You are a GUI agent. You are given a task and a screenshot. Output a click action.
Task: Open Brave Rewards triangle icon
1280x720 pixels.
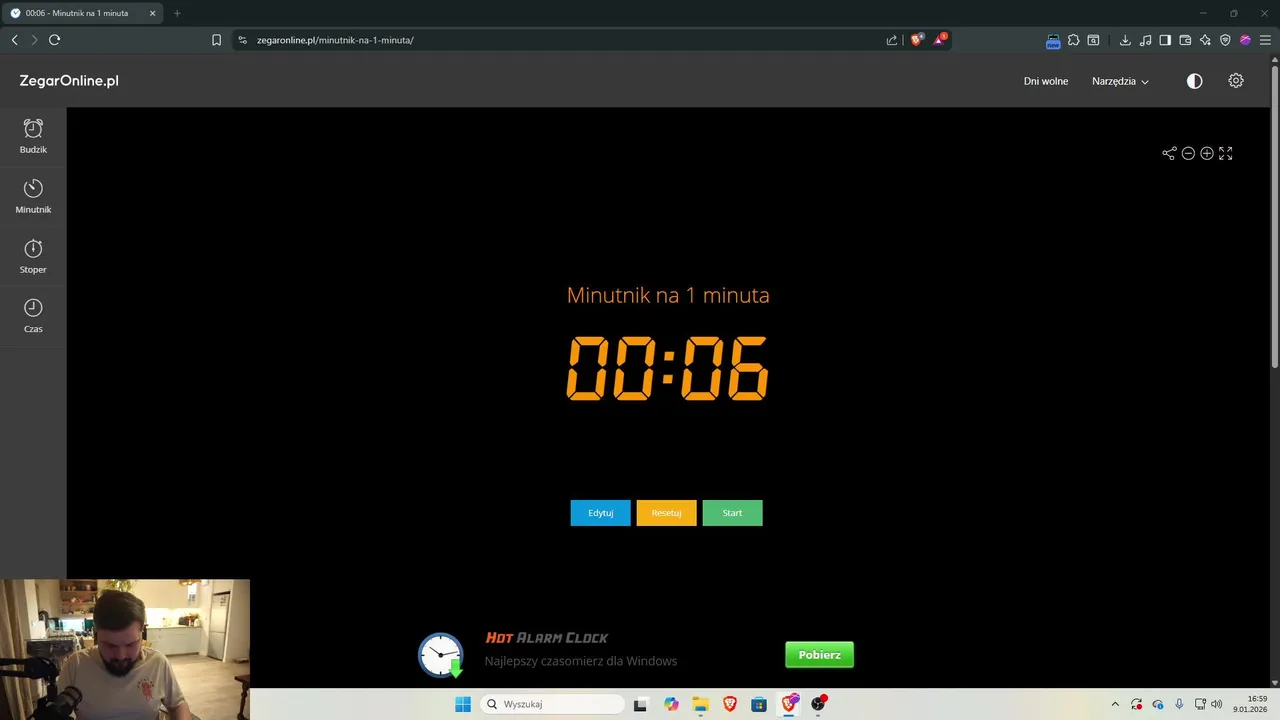[x=940, y=40]
